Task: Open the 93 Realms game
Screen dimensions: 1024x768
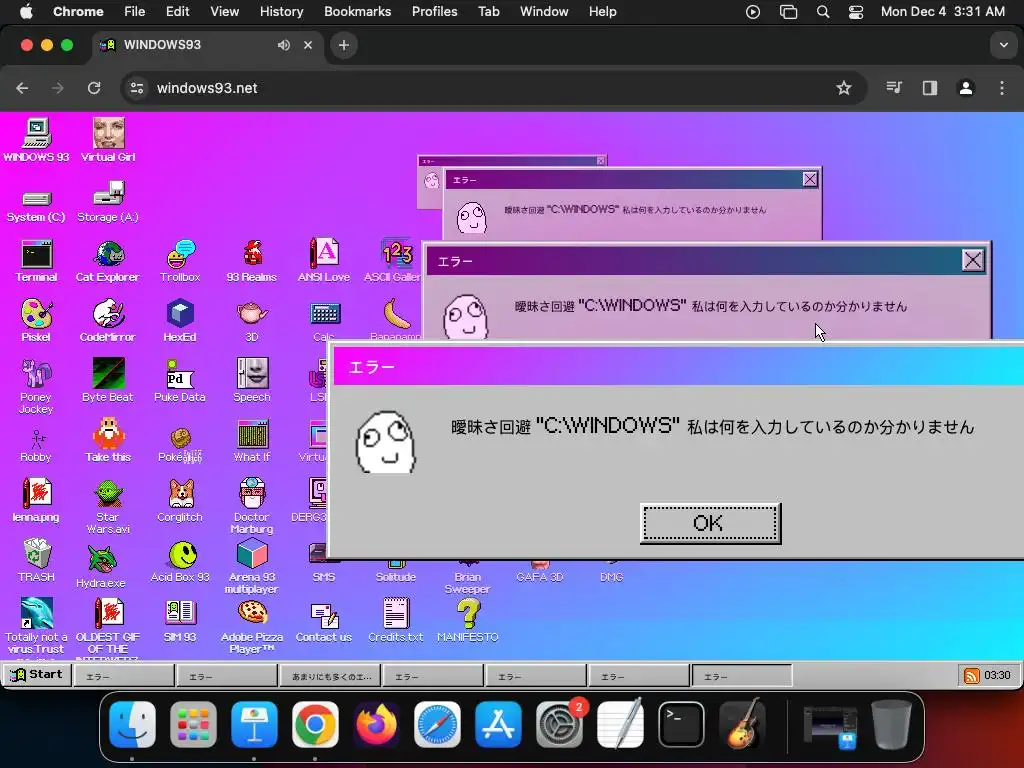Action: 251,261
